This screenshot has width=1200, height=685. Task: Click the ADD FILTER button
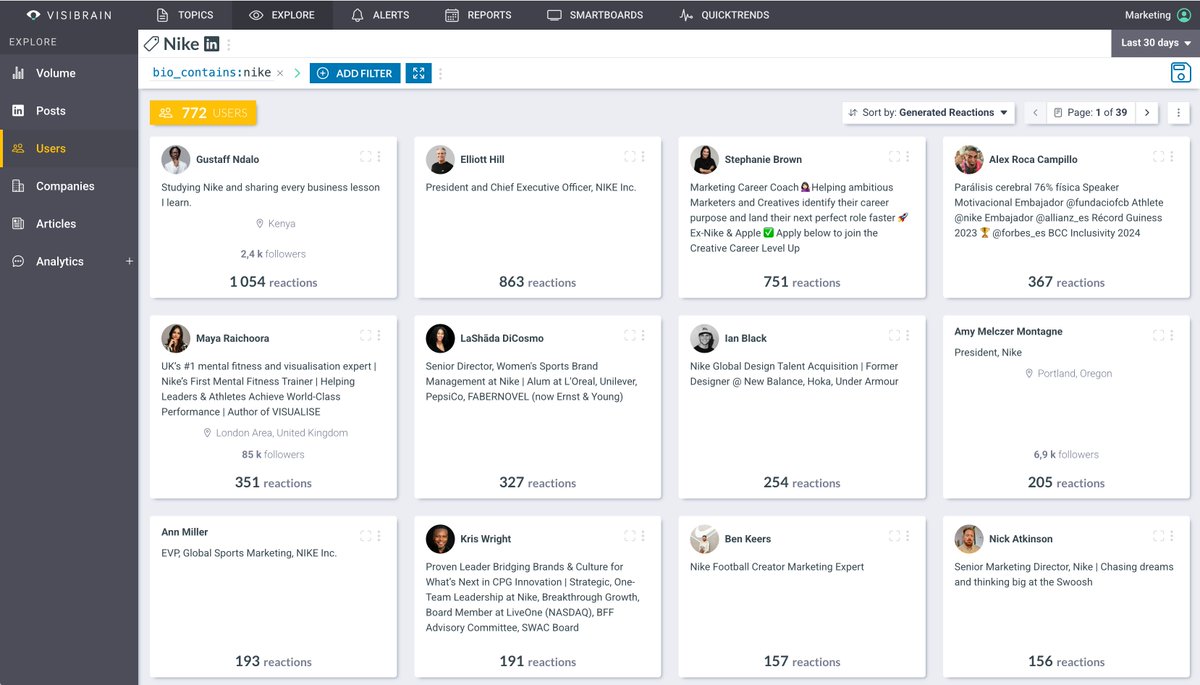click(355, 73)
